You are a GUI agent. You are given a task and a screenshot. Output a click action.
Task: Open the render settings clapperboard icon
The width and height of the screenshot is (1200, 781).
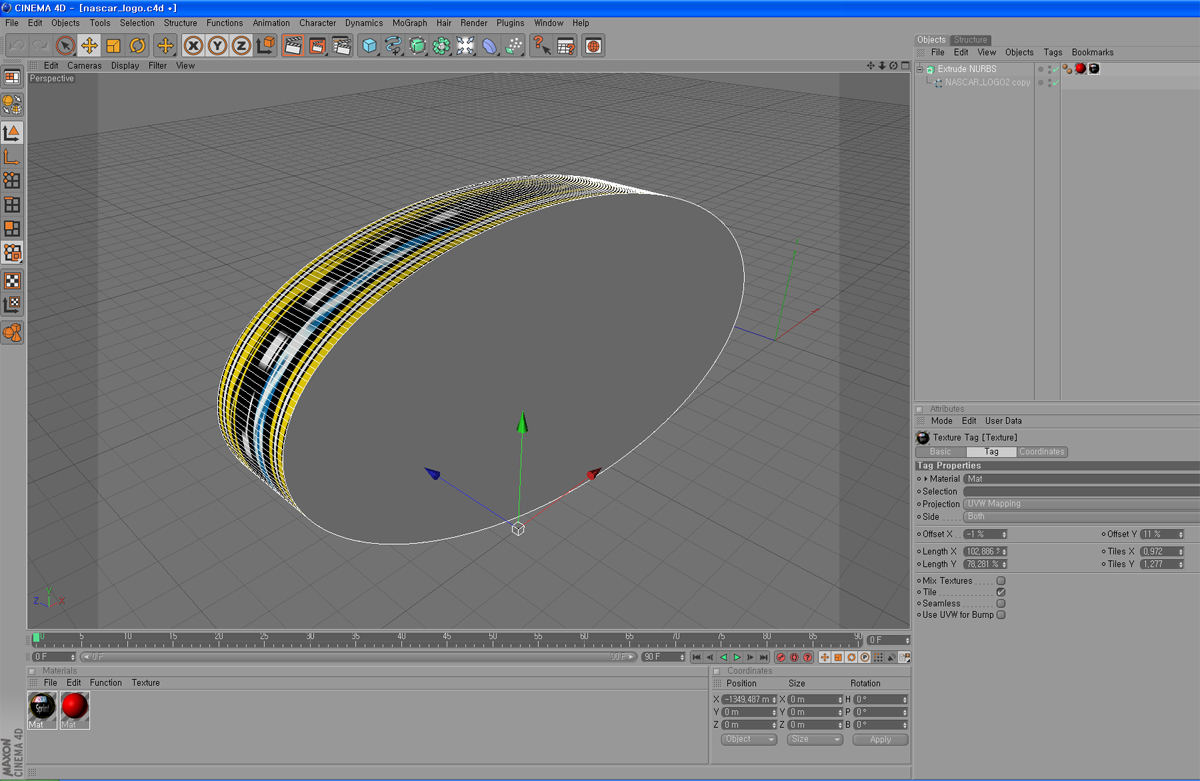(x=341, y=45)
